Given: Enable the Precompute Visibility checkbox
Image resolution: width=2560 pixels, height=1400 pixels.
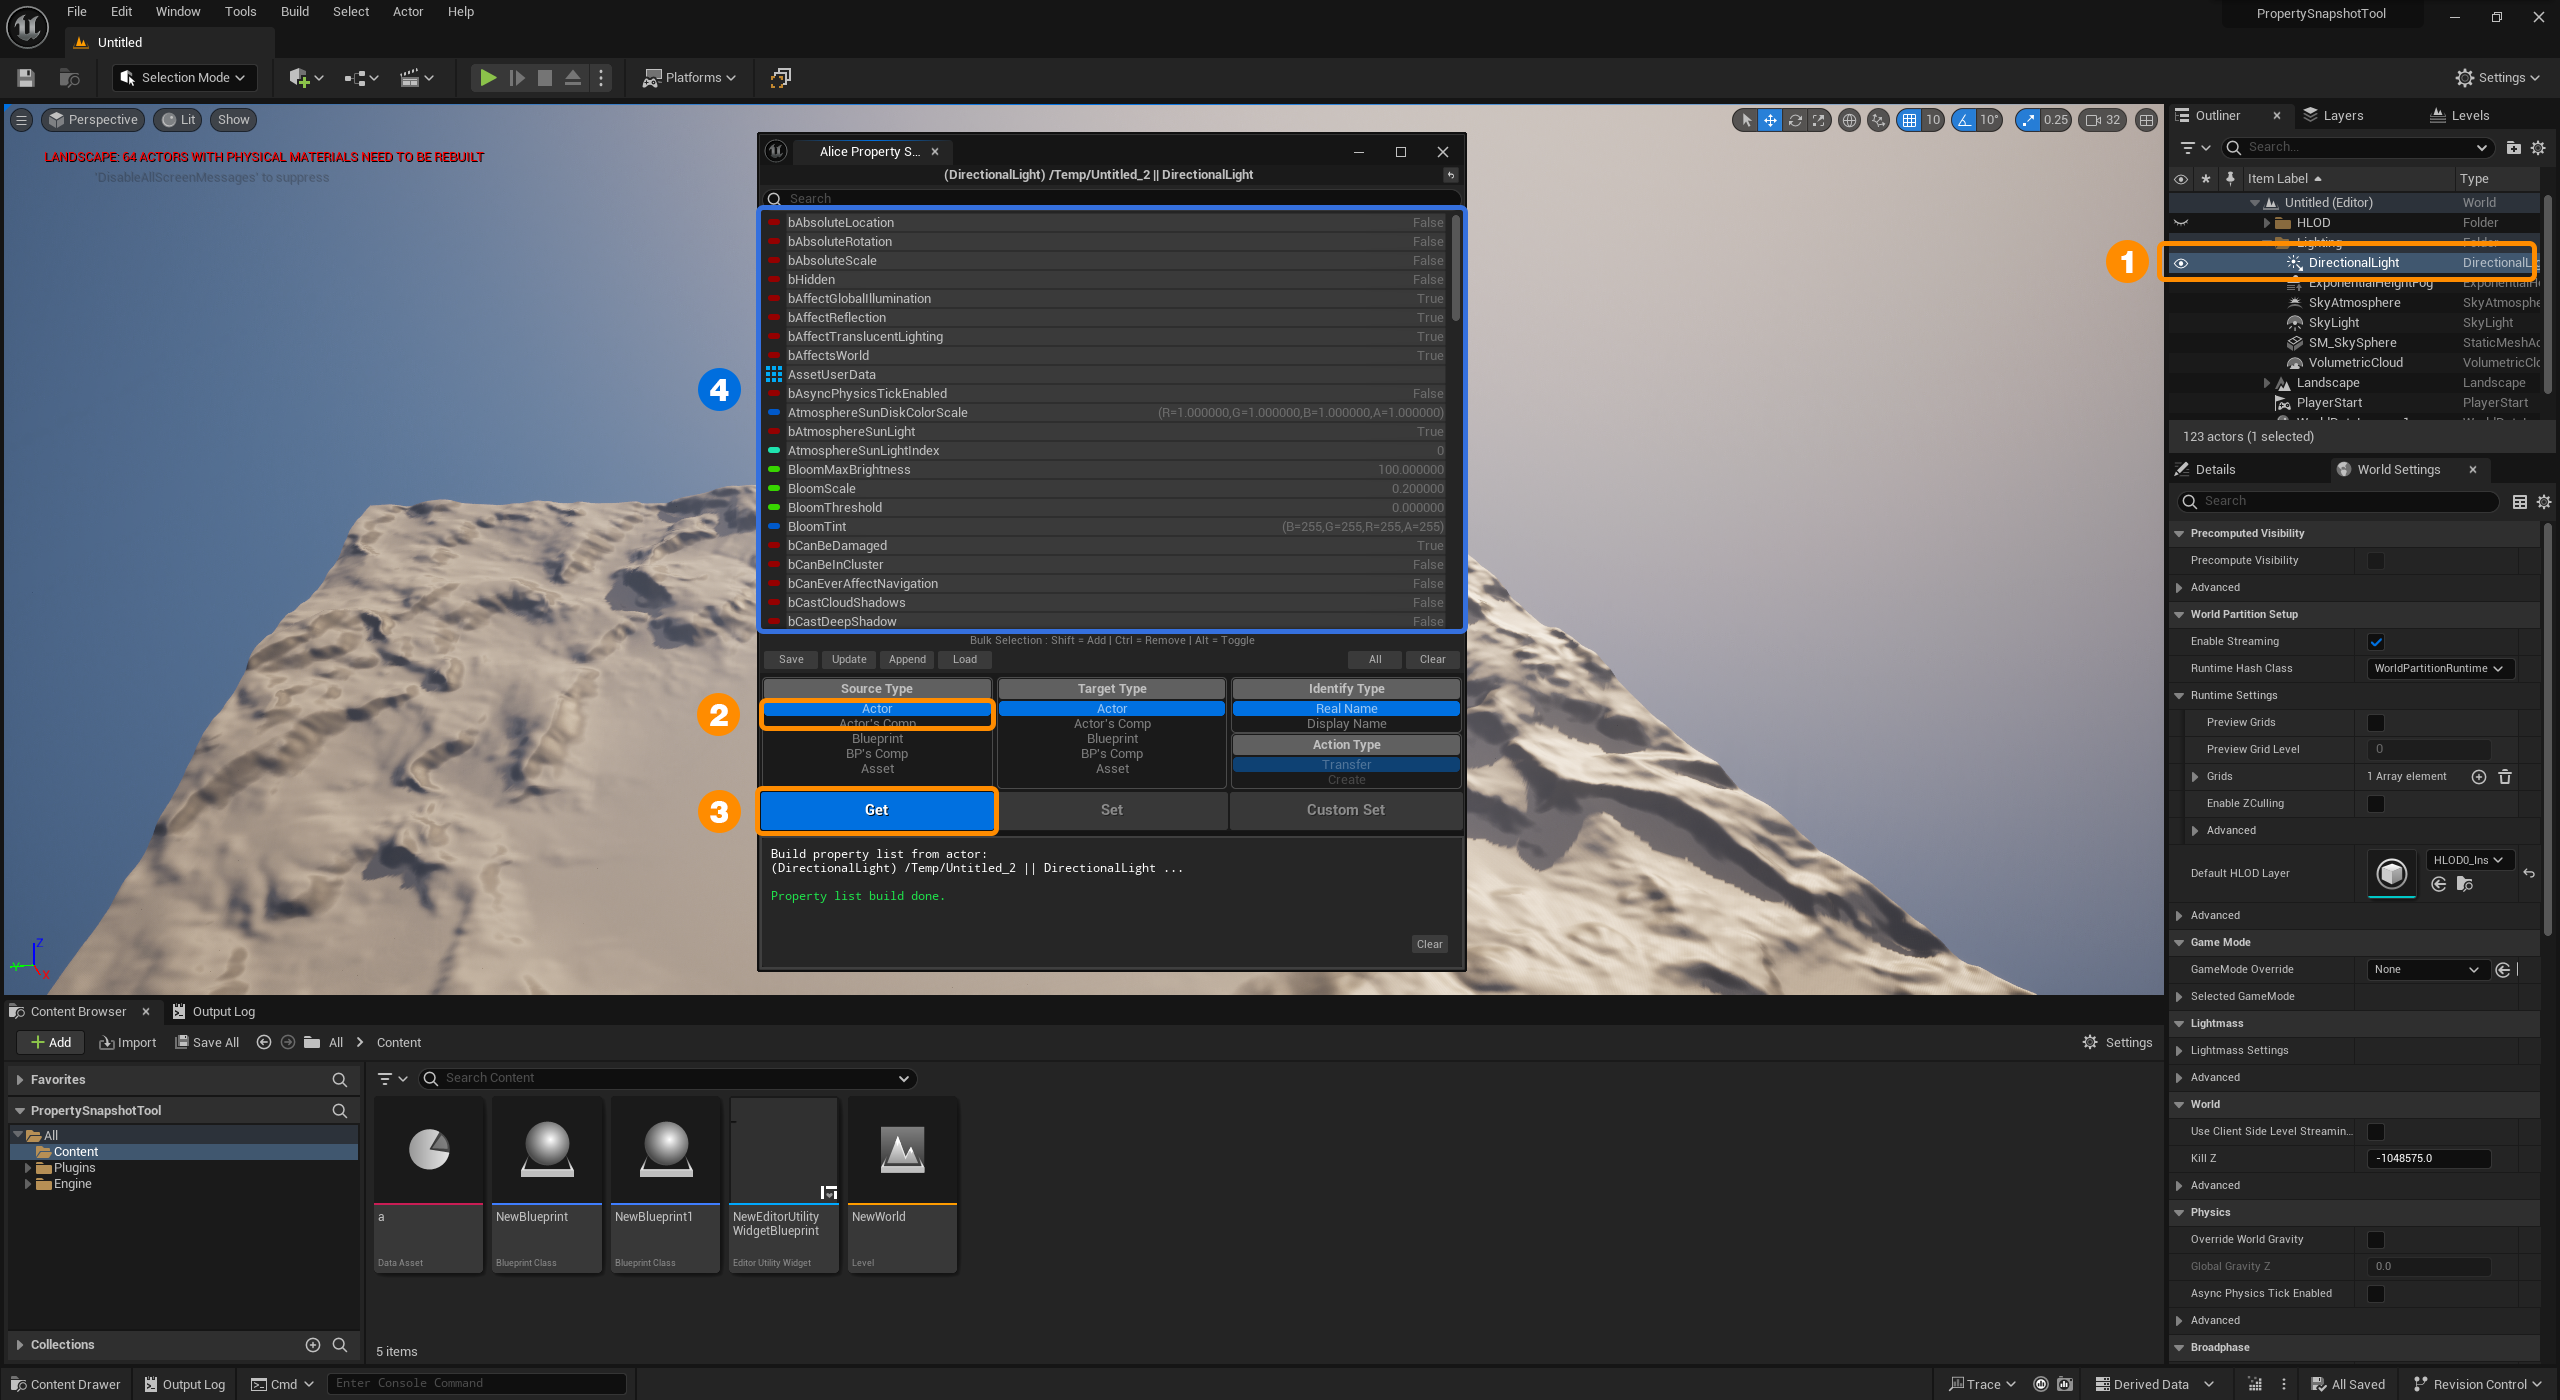Looking at the screenshot, I should coord(2377,560).
